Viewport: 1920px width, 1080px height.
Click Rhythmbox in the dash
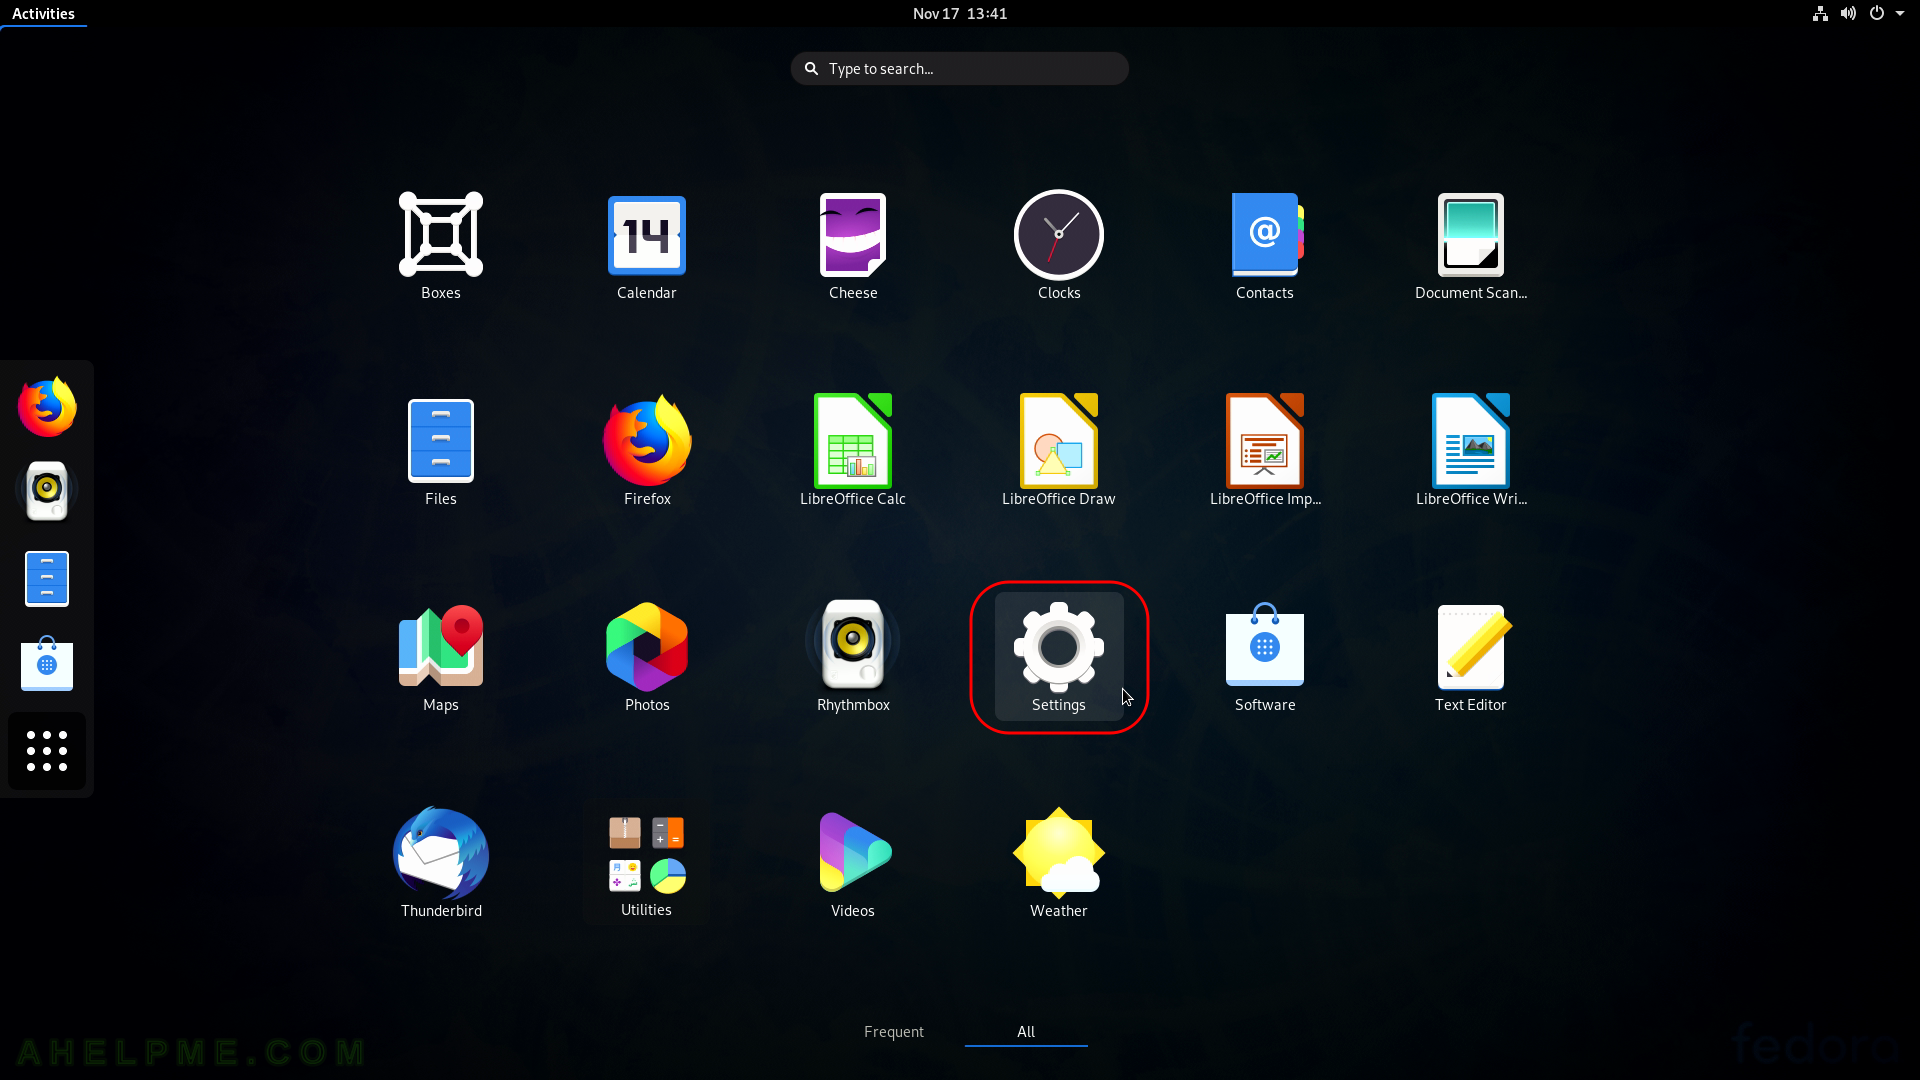pos(47,491)
